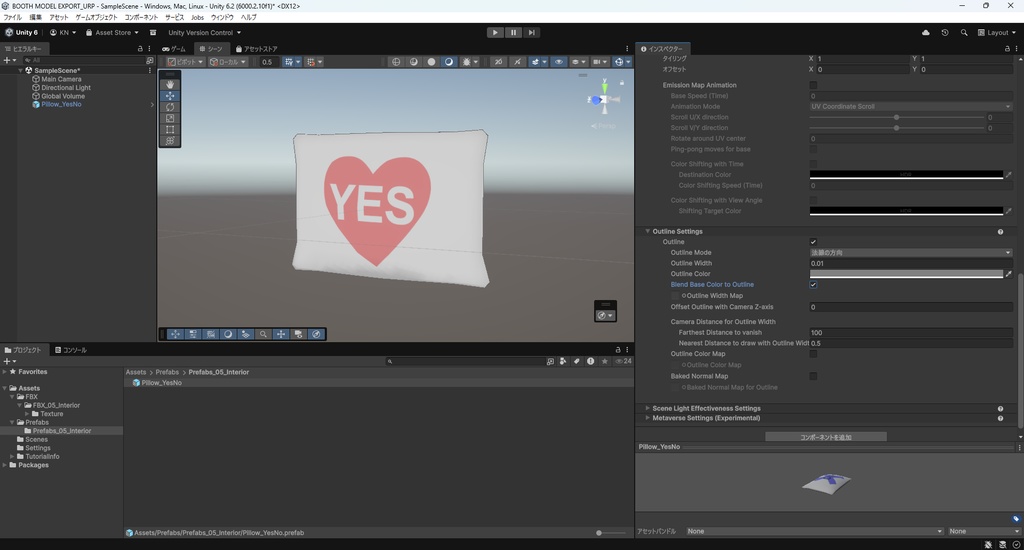
Task: Open Unity Version Control menu
Action: coord(204,33)
